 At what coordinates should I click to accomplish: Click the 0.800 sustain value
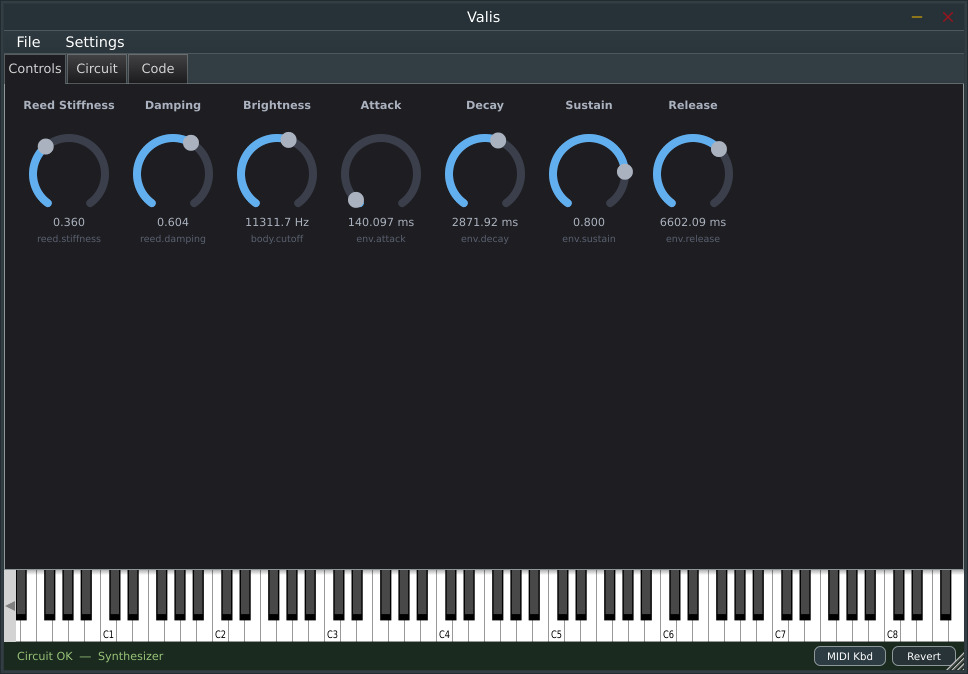tap(589, 222)
